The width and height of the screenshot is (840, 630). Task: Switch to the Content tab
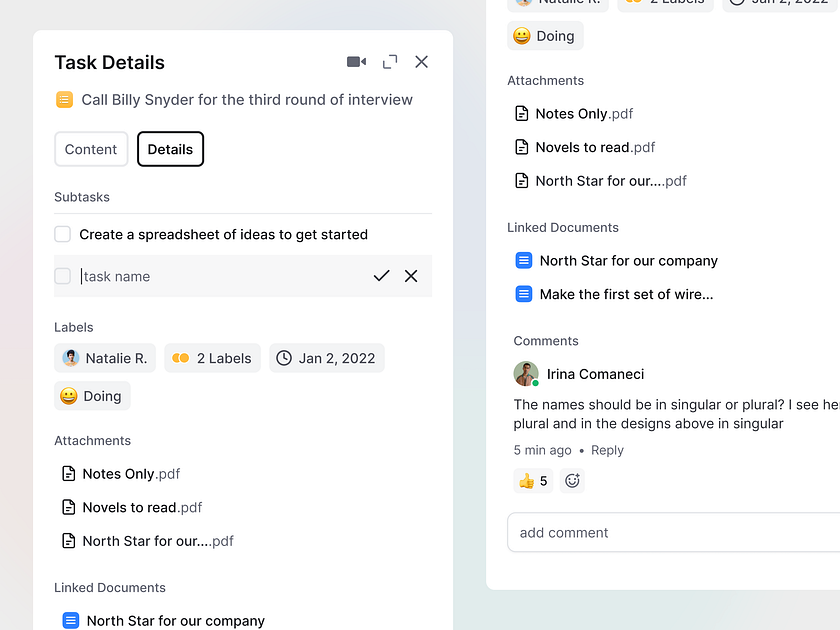[91, 148]
